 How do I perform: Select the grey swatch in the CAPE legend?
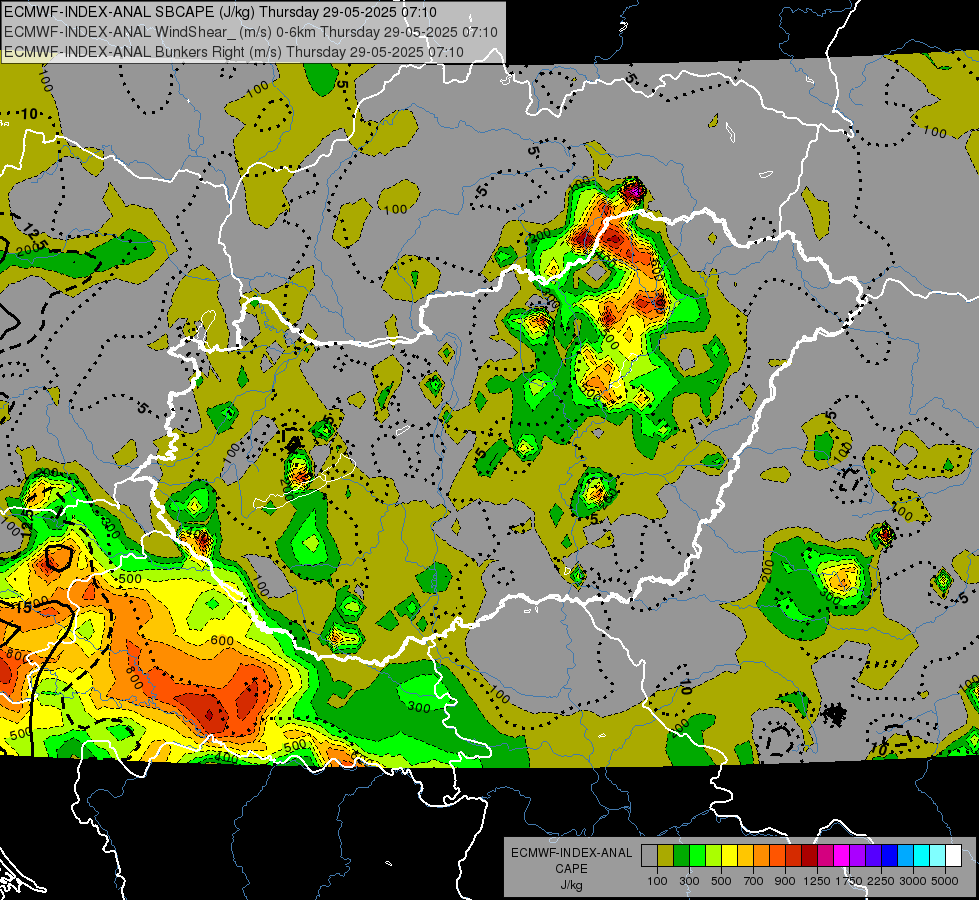click(x=649, y=856)
